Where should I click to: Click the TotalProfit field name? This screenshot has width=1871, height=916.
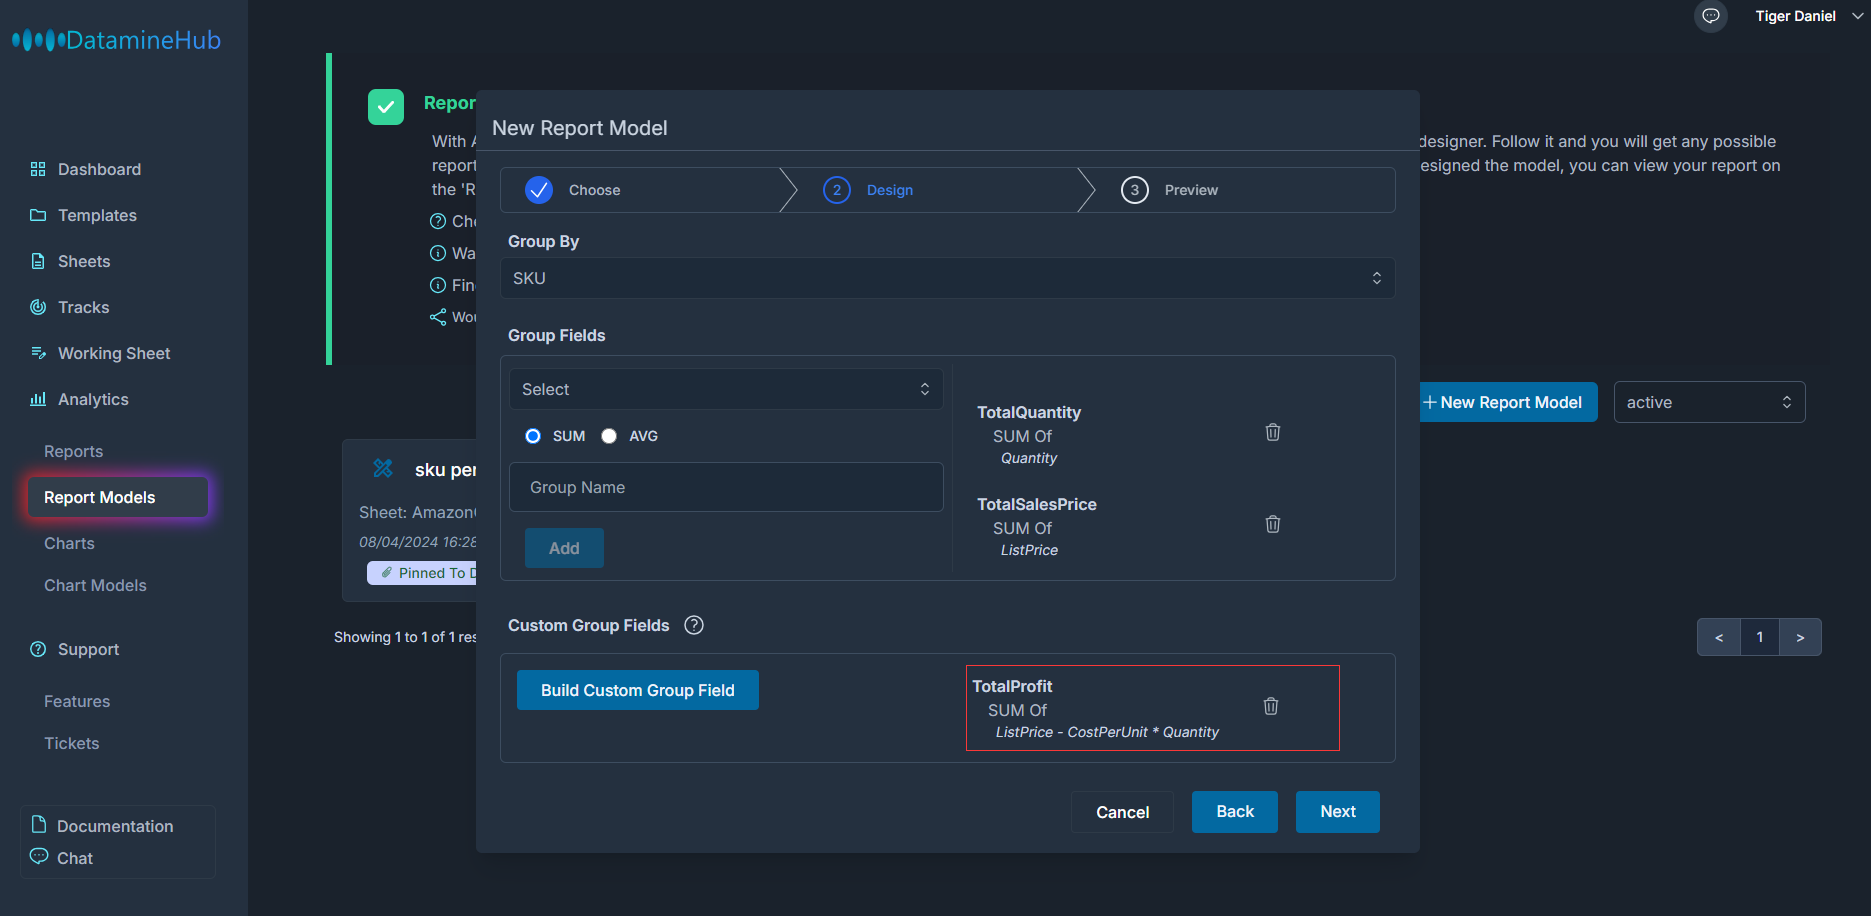coord(1012,686)
